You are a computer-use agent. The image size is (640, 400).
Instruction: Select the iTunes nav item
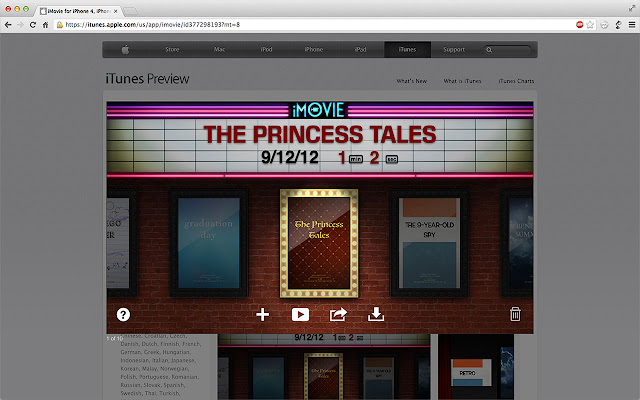coord(407,49)
